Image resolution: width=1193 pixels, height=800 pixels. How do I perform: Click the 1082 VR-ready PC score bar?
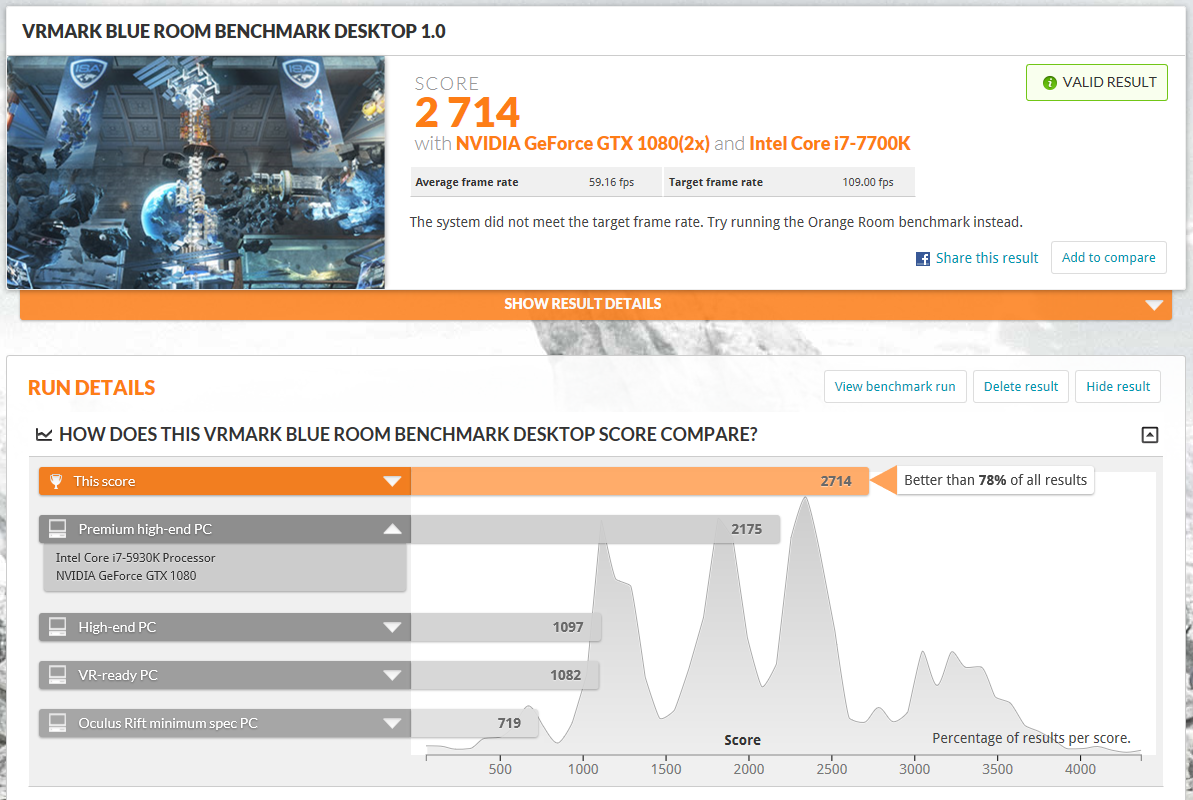[x=504, y=675]
